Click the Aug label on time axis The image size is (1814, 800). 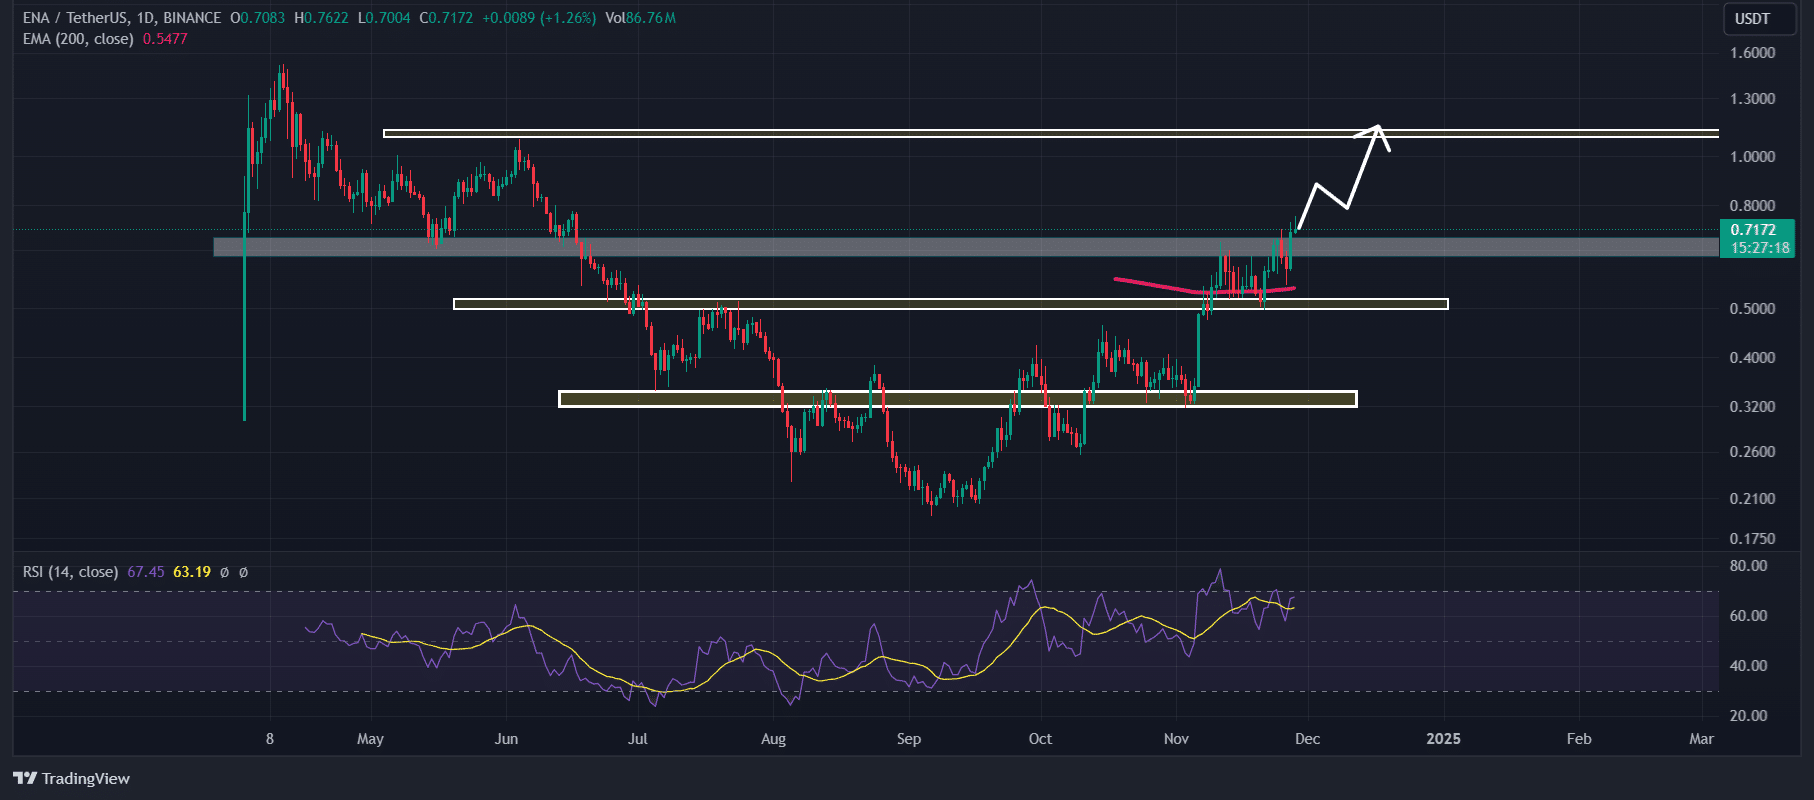(773, 739)
